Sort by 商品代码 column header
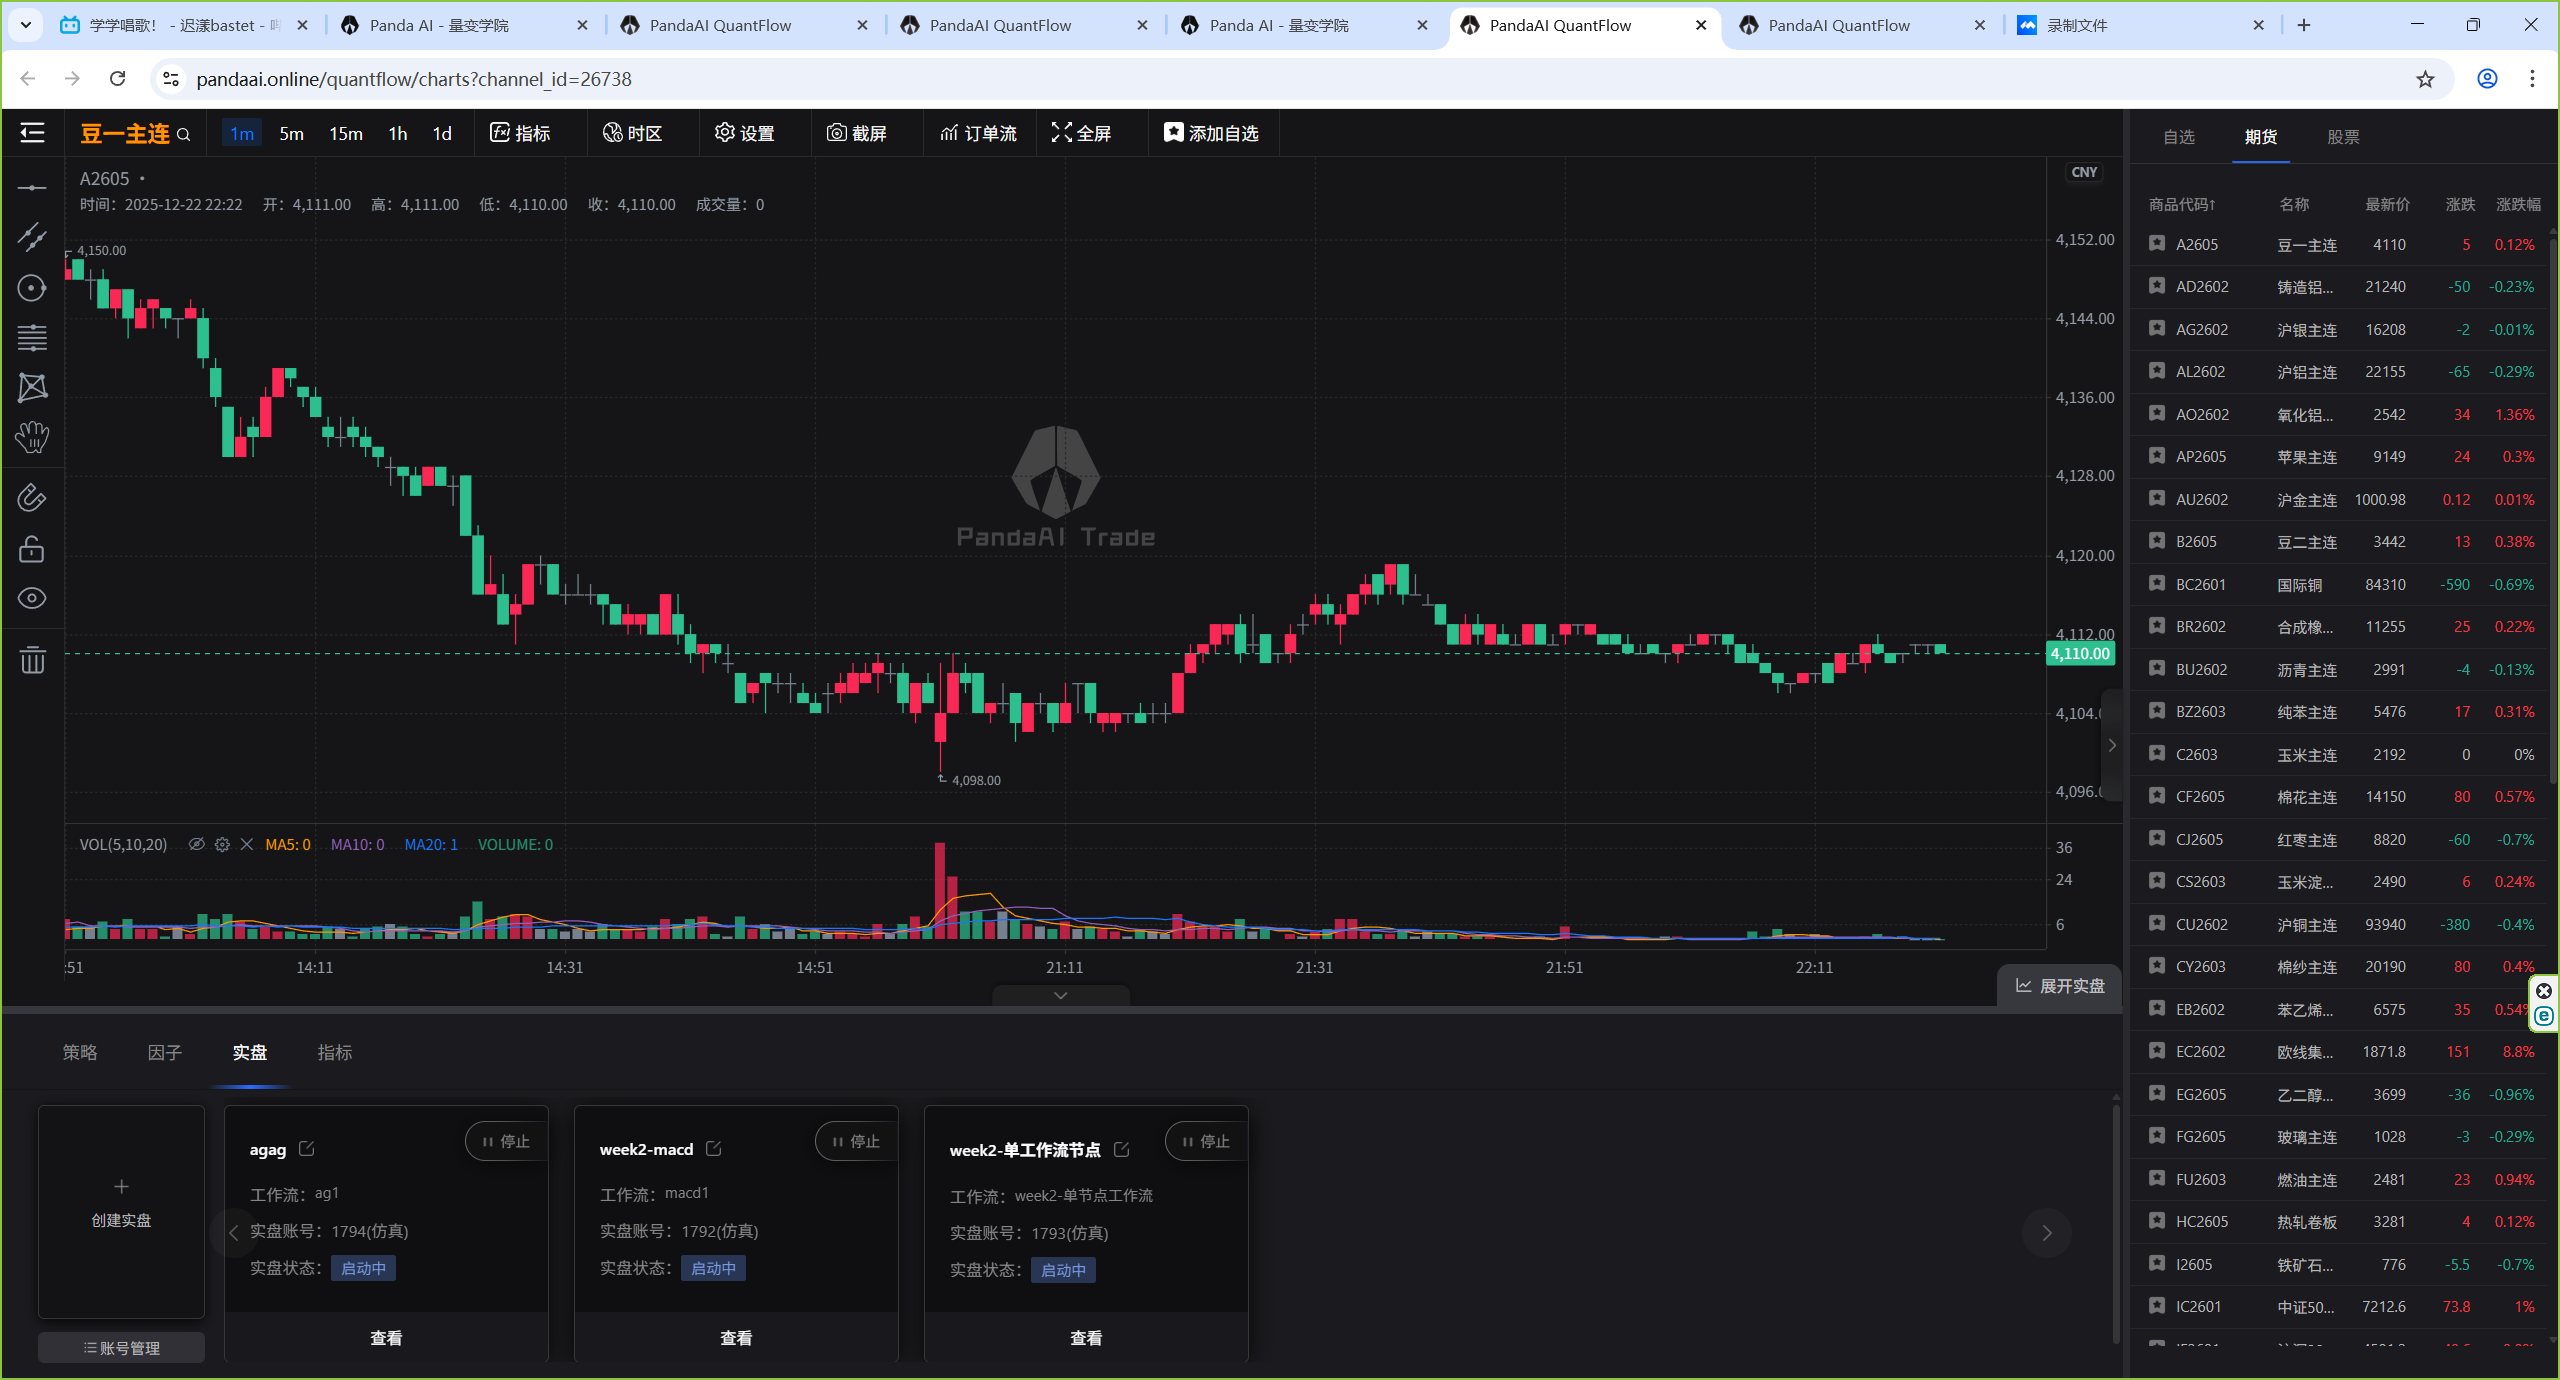The height and width of the screenshot is (1380, 2560). coord(2182,205)
